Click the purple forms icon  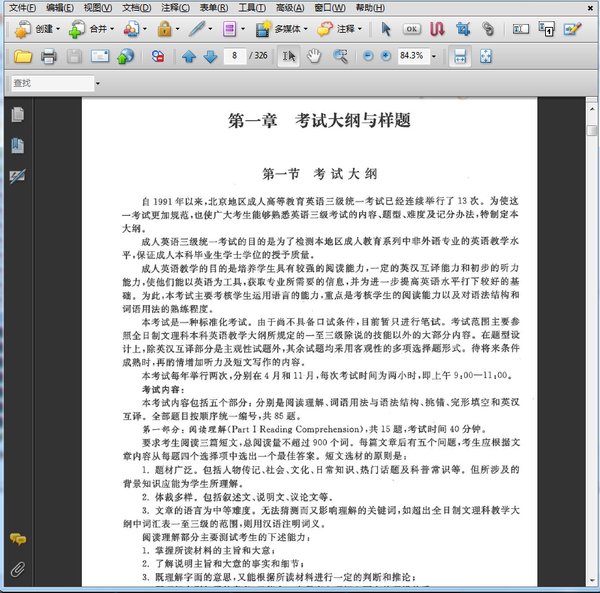[230, 29]
